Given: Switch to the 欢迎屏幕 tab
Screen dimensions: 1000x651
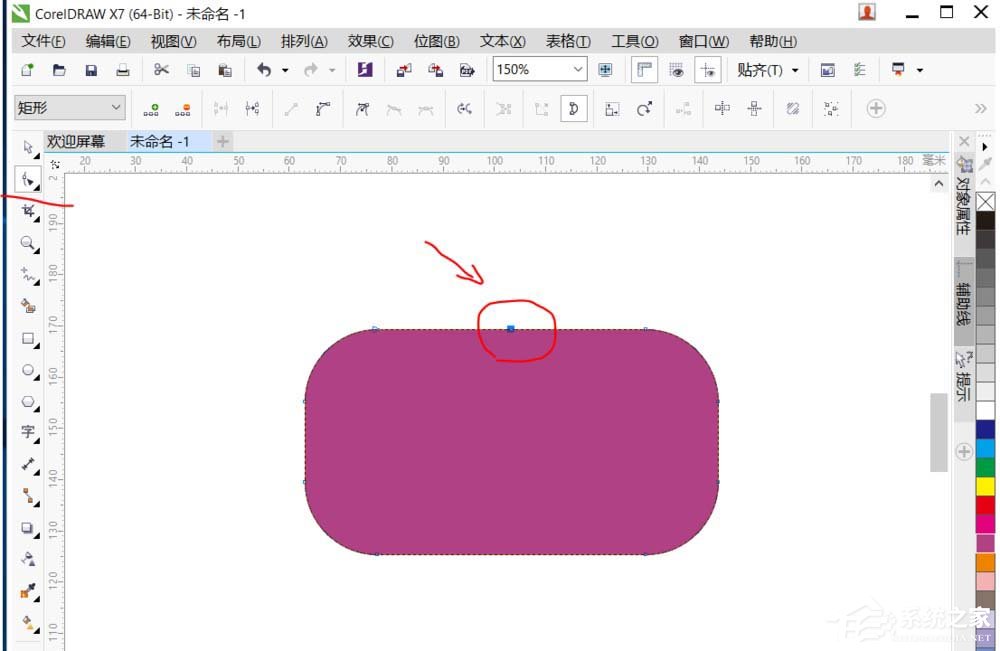Looking at the screenshot, I should tap(75, 142).
